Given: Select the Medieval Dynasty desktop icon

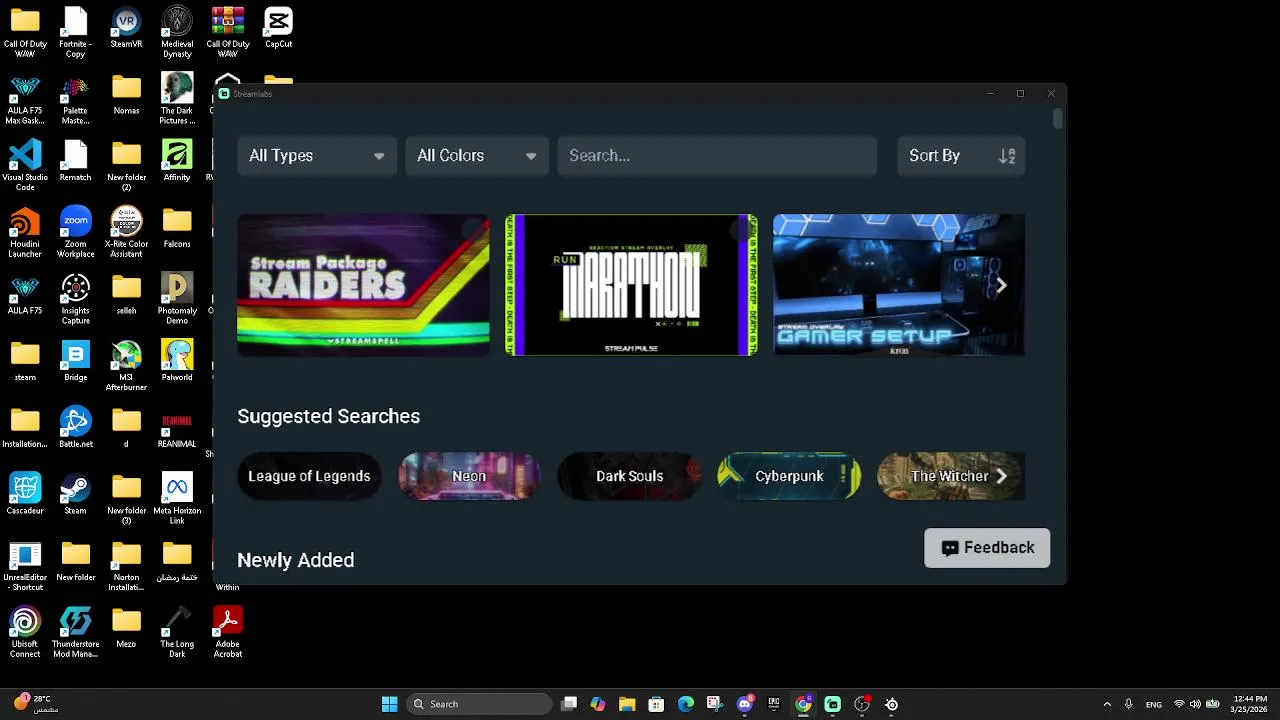Looking at the screenshot, I should click(177, 33).
